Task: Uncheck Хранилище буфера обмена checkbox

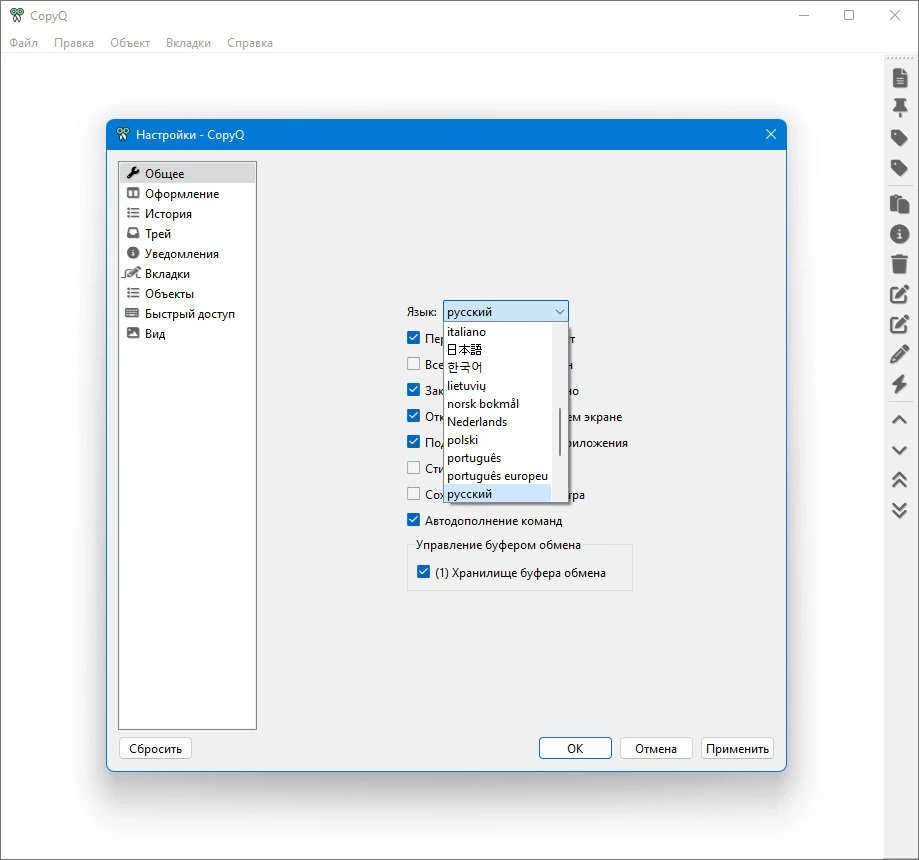Action: tap(423, 572)
